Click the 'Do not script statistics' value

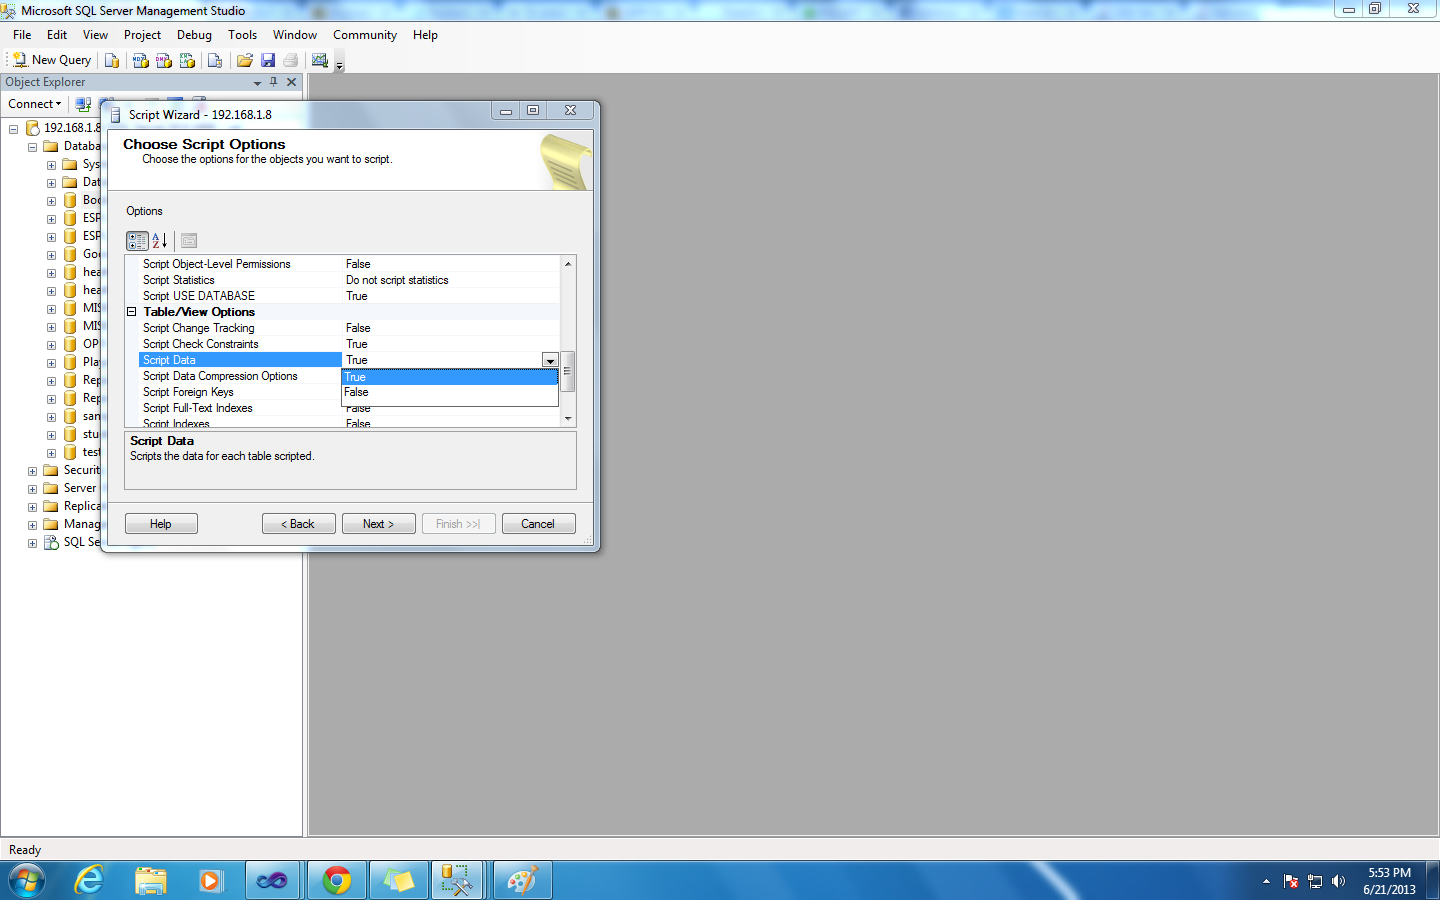pyautogui.click(x=397, y=280)
